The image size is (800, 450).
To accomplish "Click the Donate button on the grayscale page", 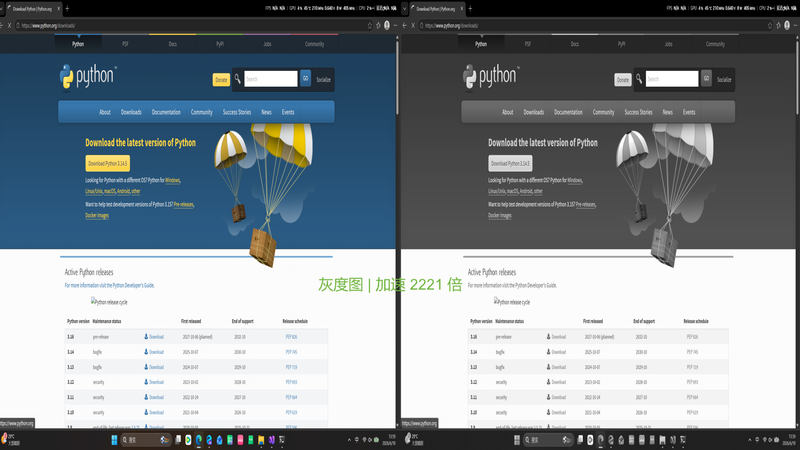I will [x=622, y=80].
